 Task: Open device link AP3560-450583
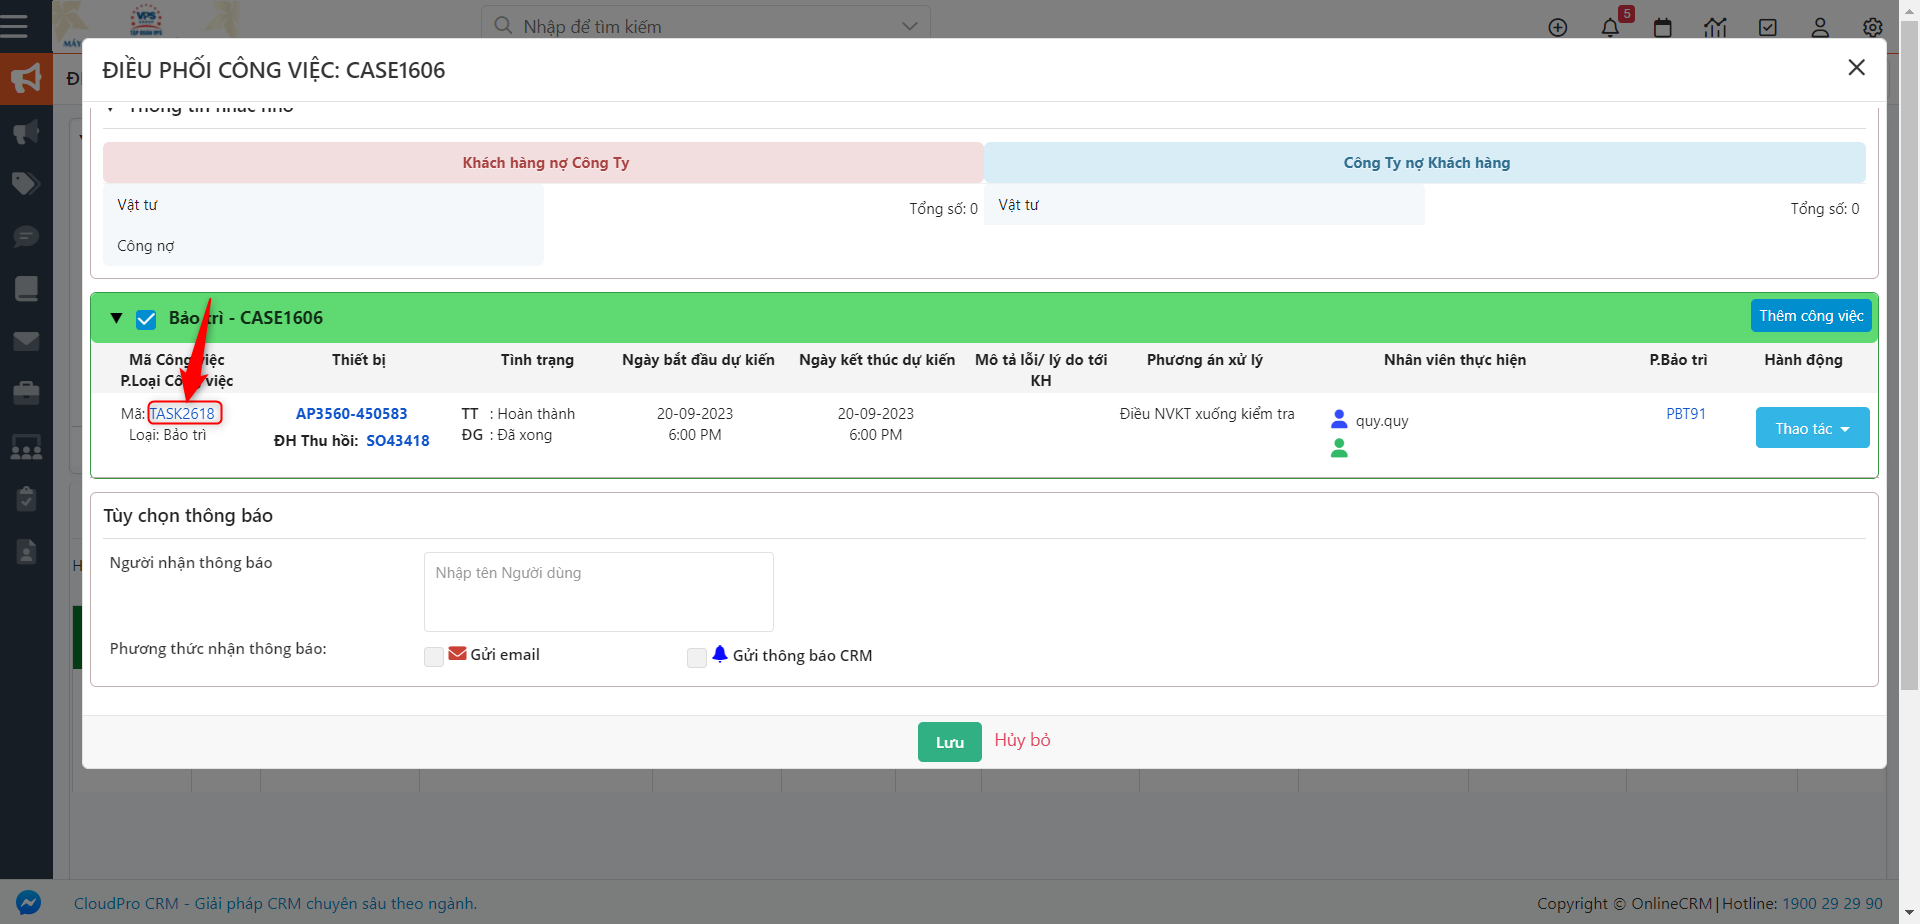352,414
